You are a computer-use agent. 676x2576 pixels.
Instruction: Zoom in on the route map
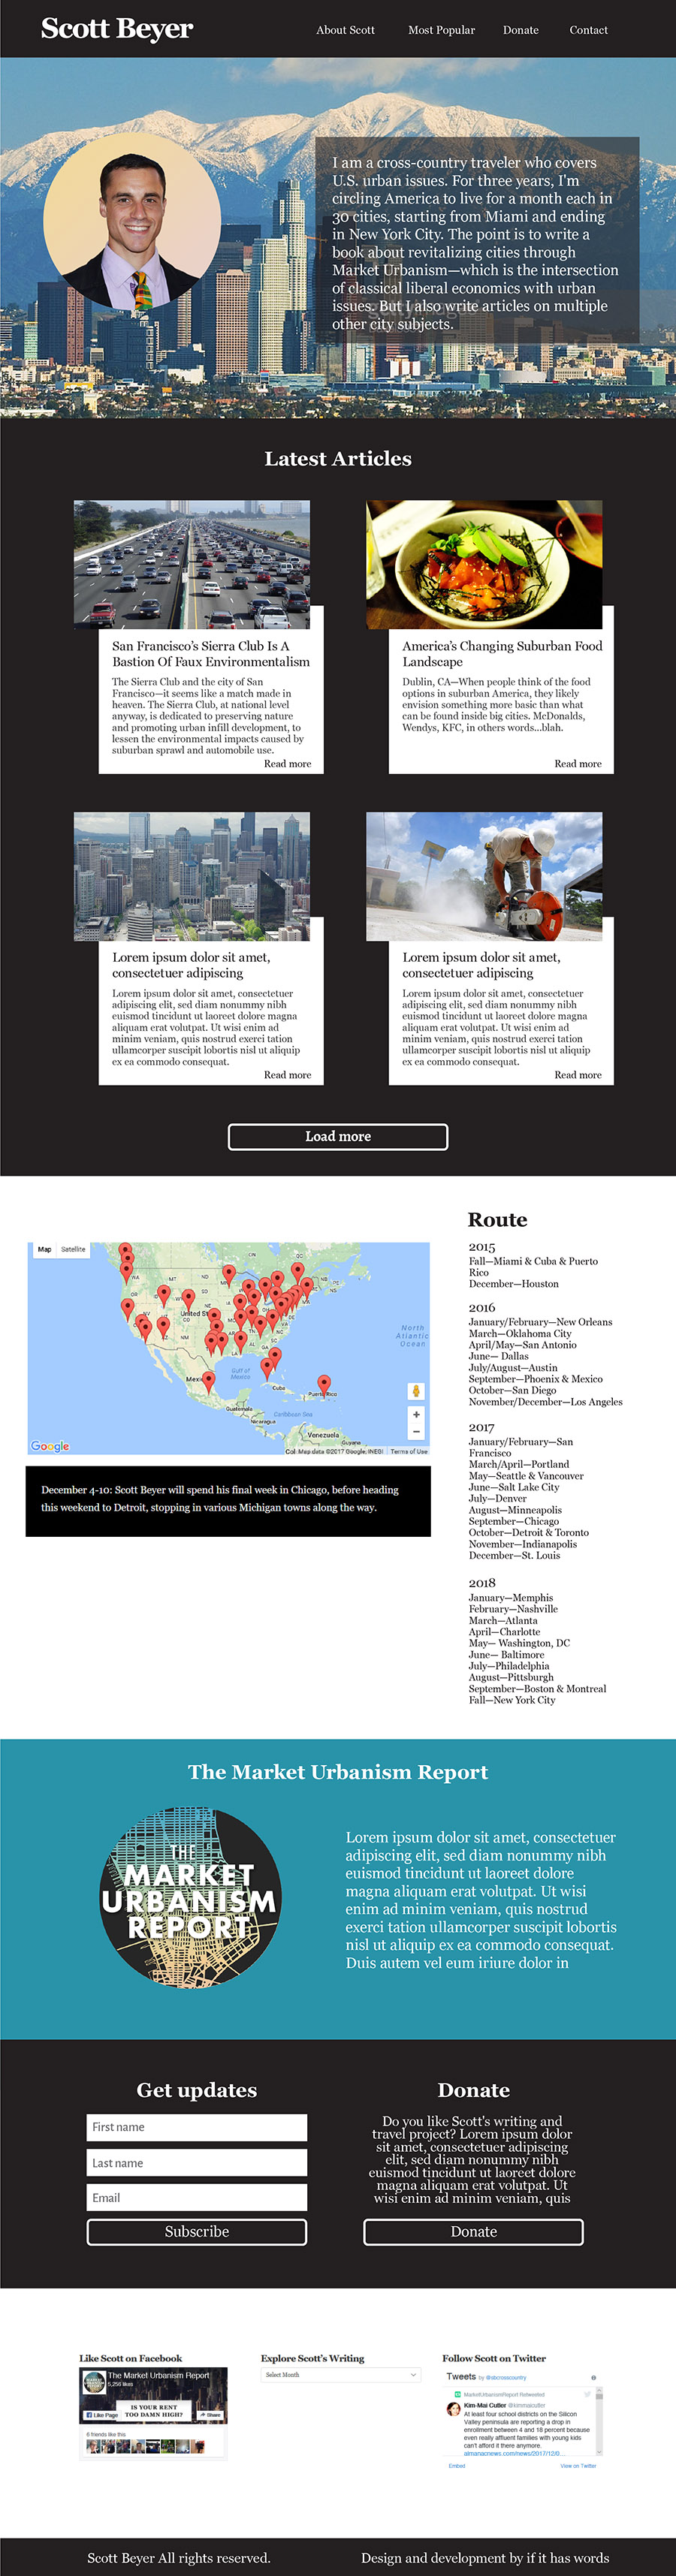point(416,1414)
